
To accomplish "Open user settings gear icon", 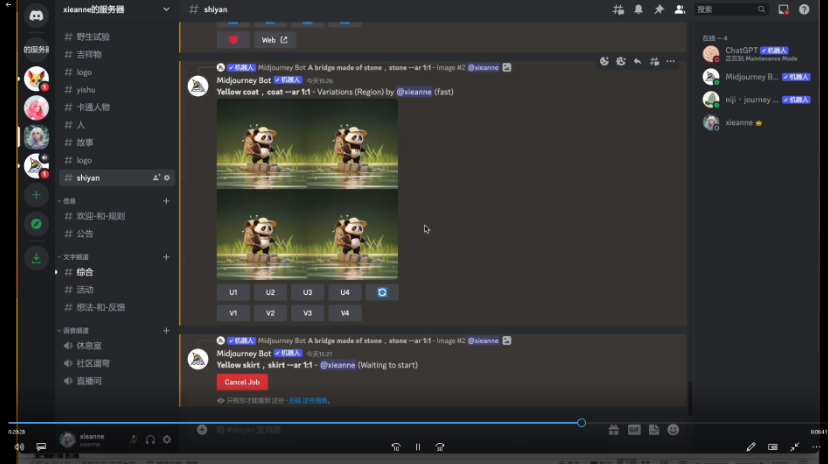I will [167, 439].
